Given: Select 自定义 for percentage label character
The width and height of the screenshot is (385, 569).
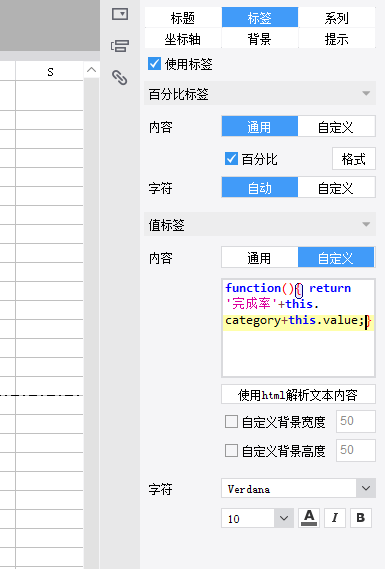Looking at the screenshot, I should [x=336, y=188].
